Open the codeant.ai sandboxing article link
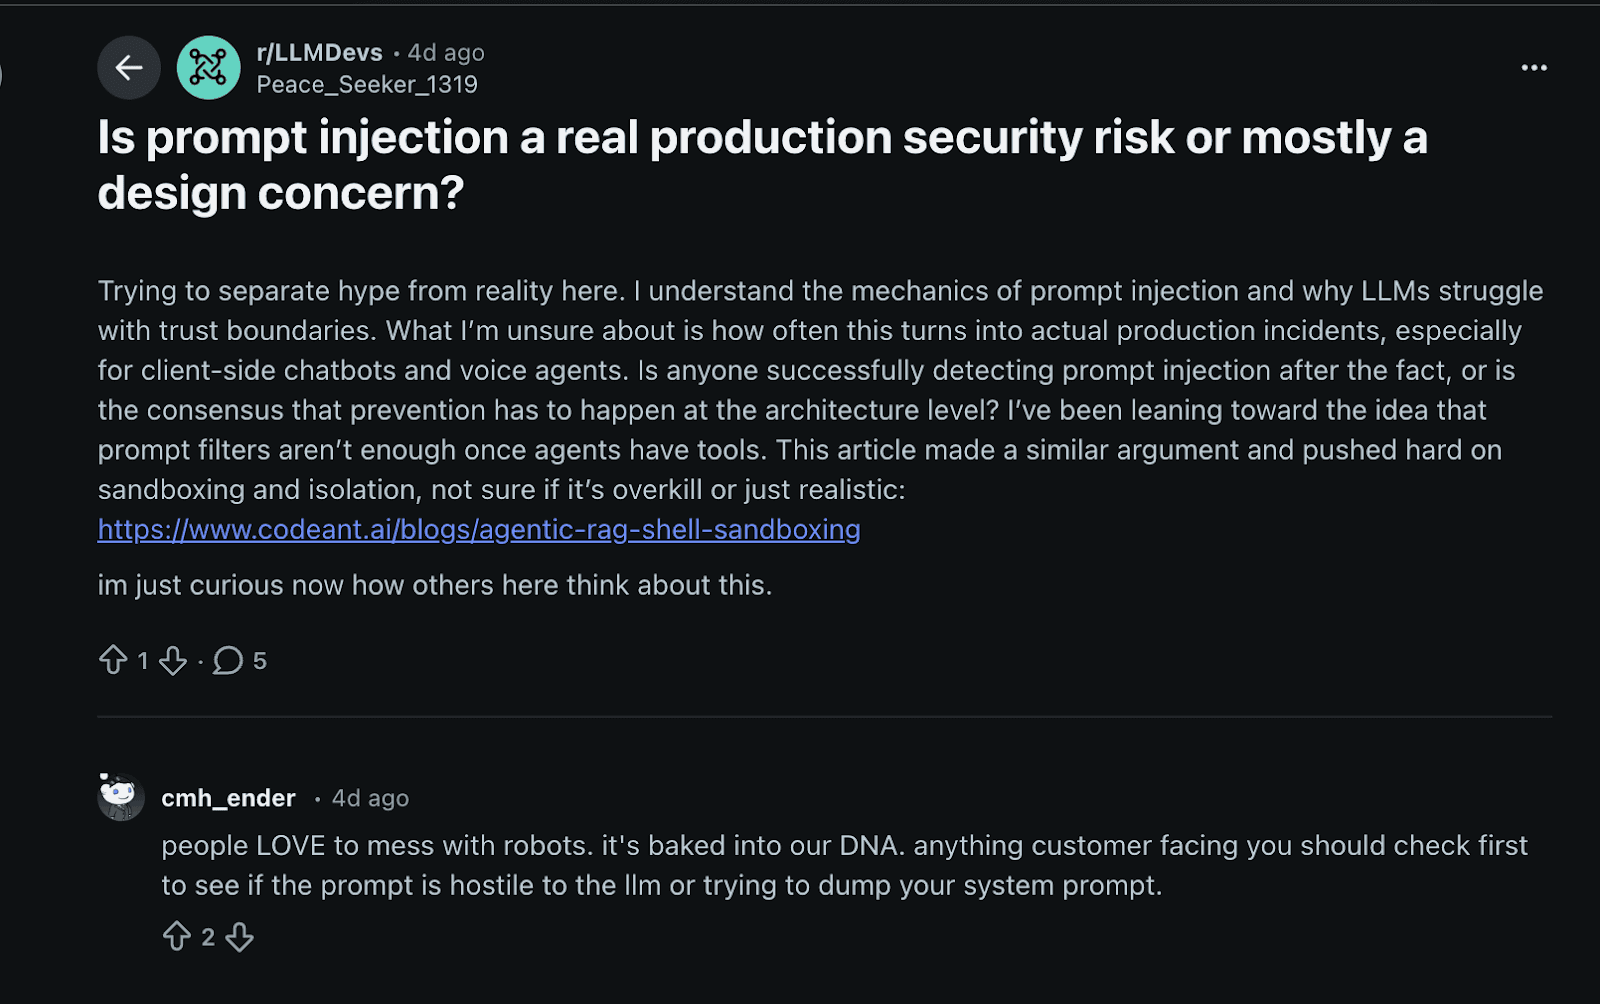The image size is (1600, 1004). [x=479, y=530]
